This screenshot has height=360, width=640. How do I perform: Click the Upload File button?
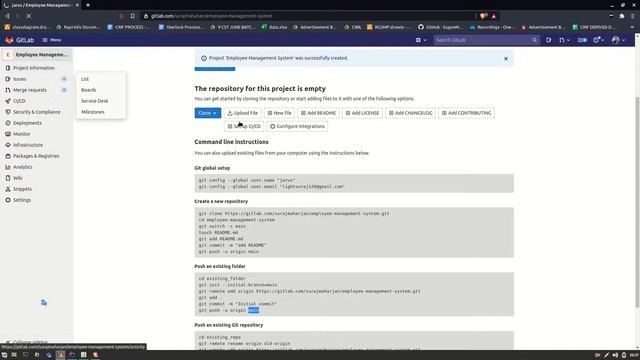(x=242, y=113)
